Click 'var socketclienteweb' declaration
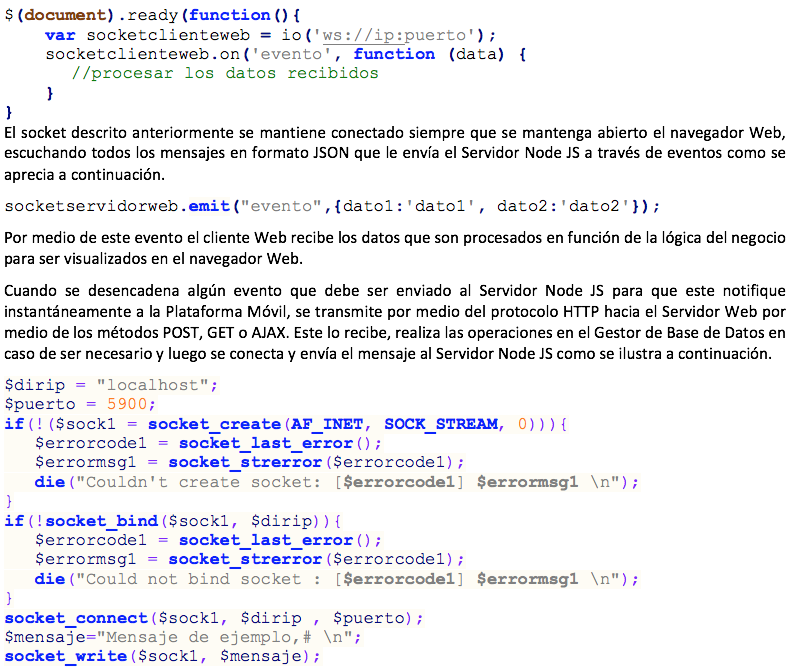The height and width of the screenshot is (672, 790). [148, 35]
